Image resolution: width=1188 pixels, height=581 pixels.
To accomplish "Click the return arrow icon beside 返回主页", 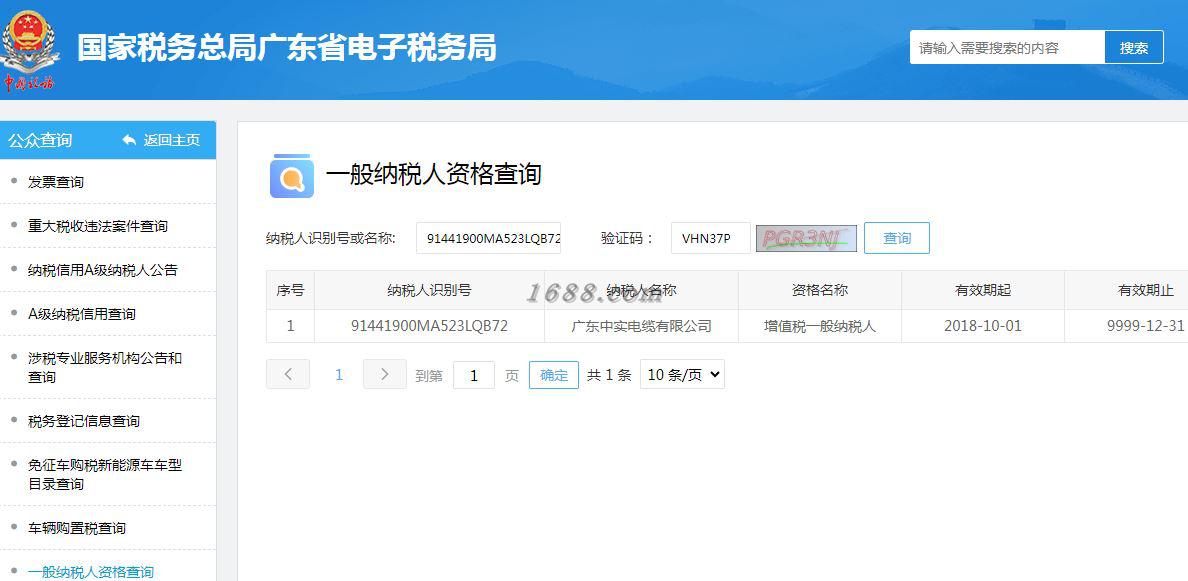I will tap(130, 140).
